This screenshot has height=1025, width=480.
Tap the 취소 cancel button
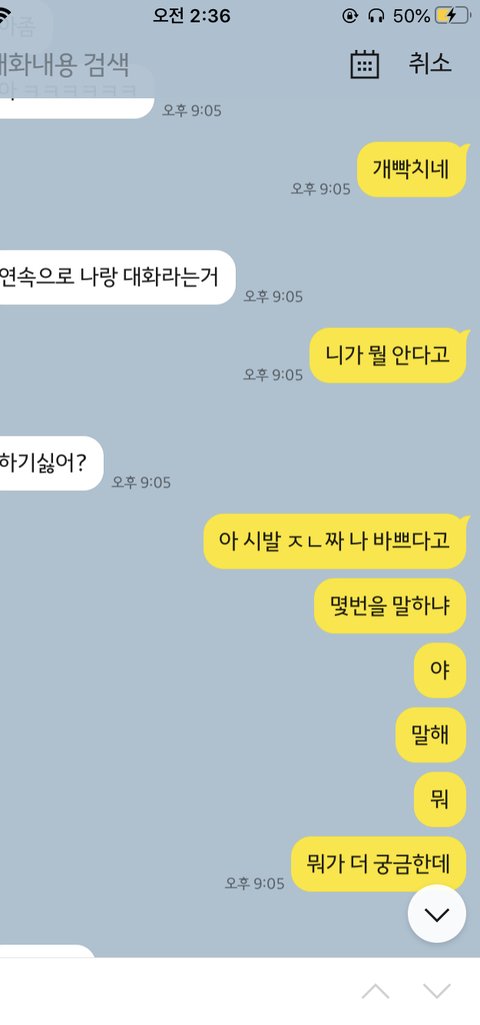pyautogui.click(x=430, y=63)
